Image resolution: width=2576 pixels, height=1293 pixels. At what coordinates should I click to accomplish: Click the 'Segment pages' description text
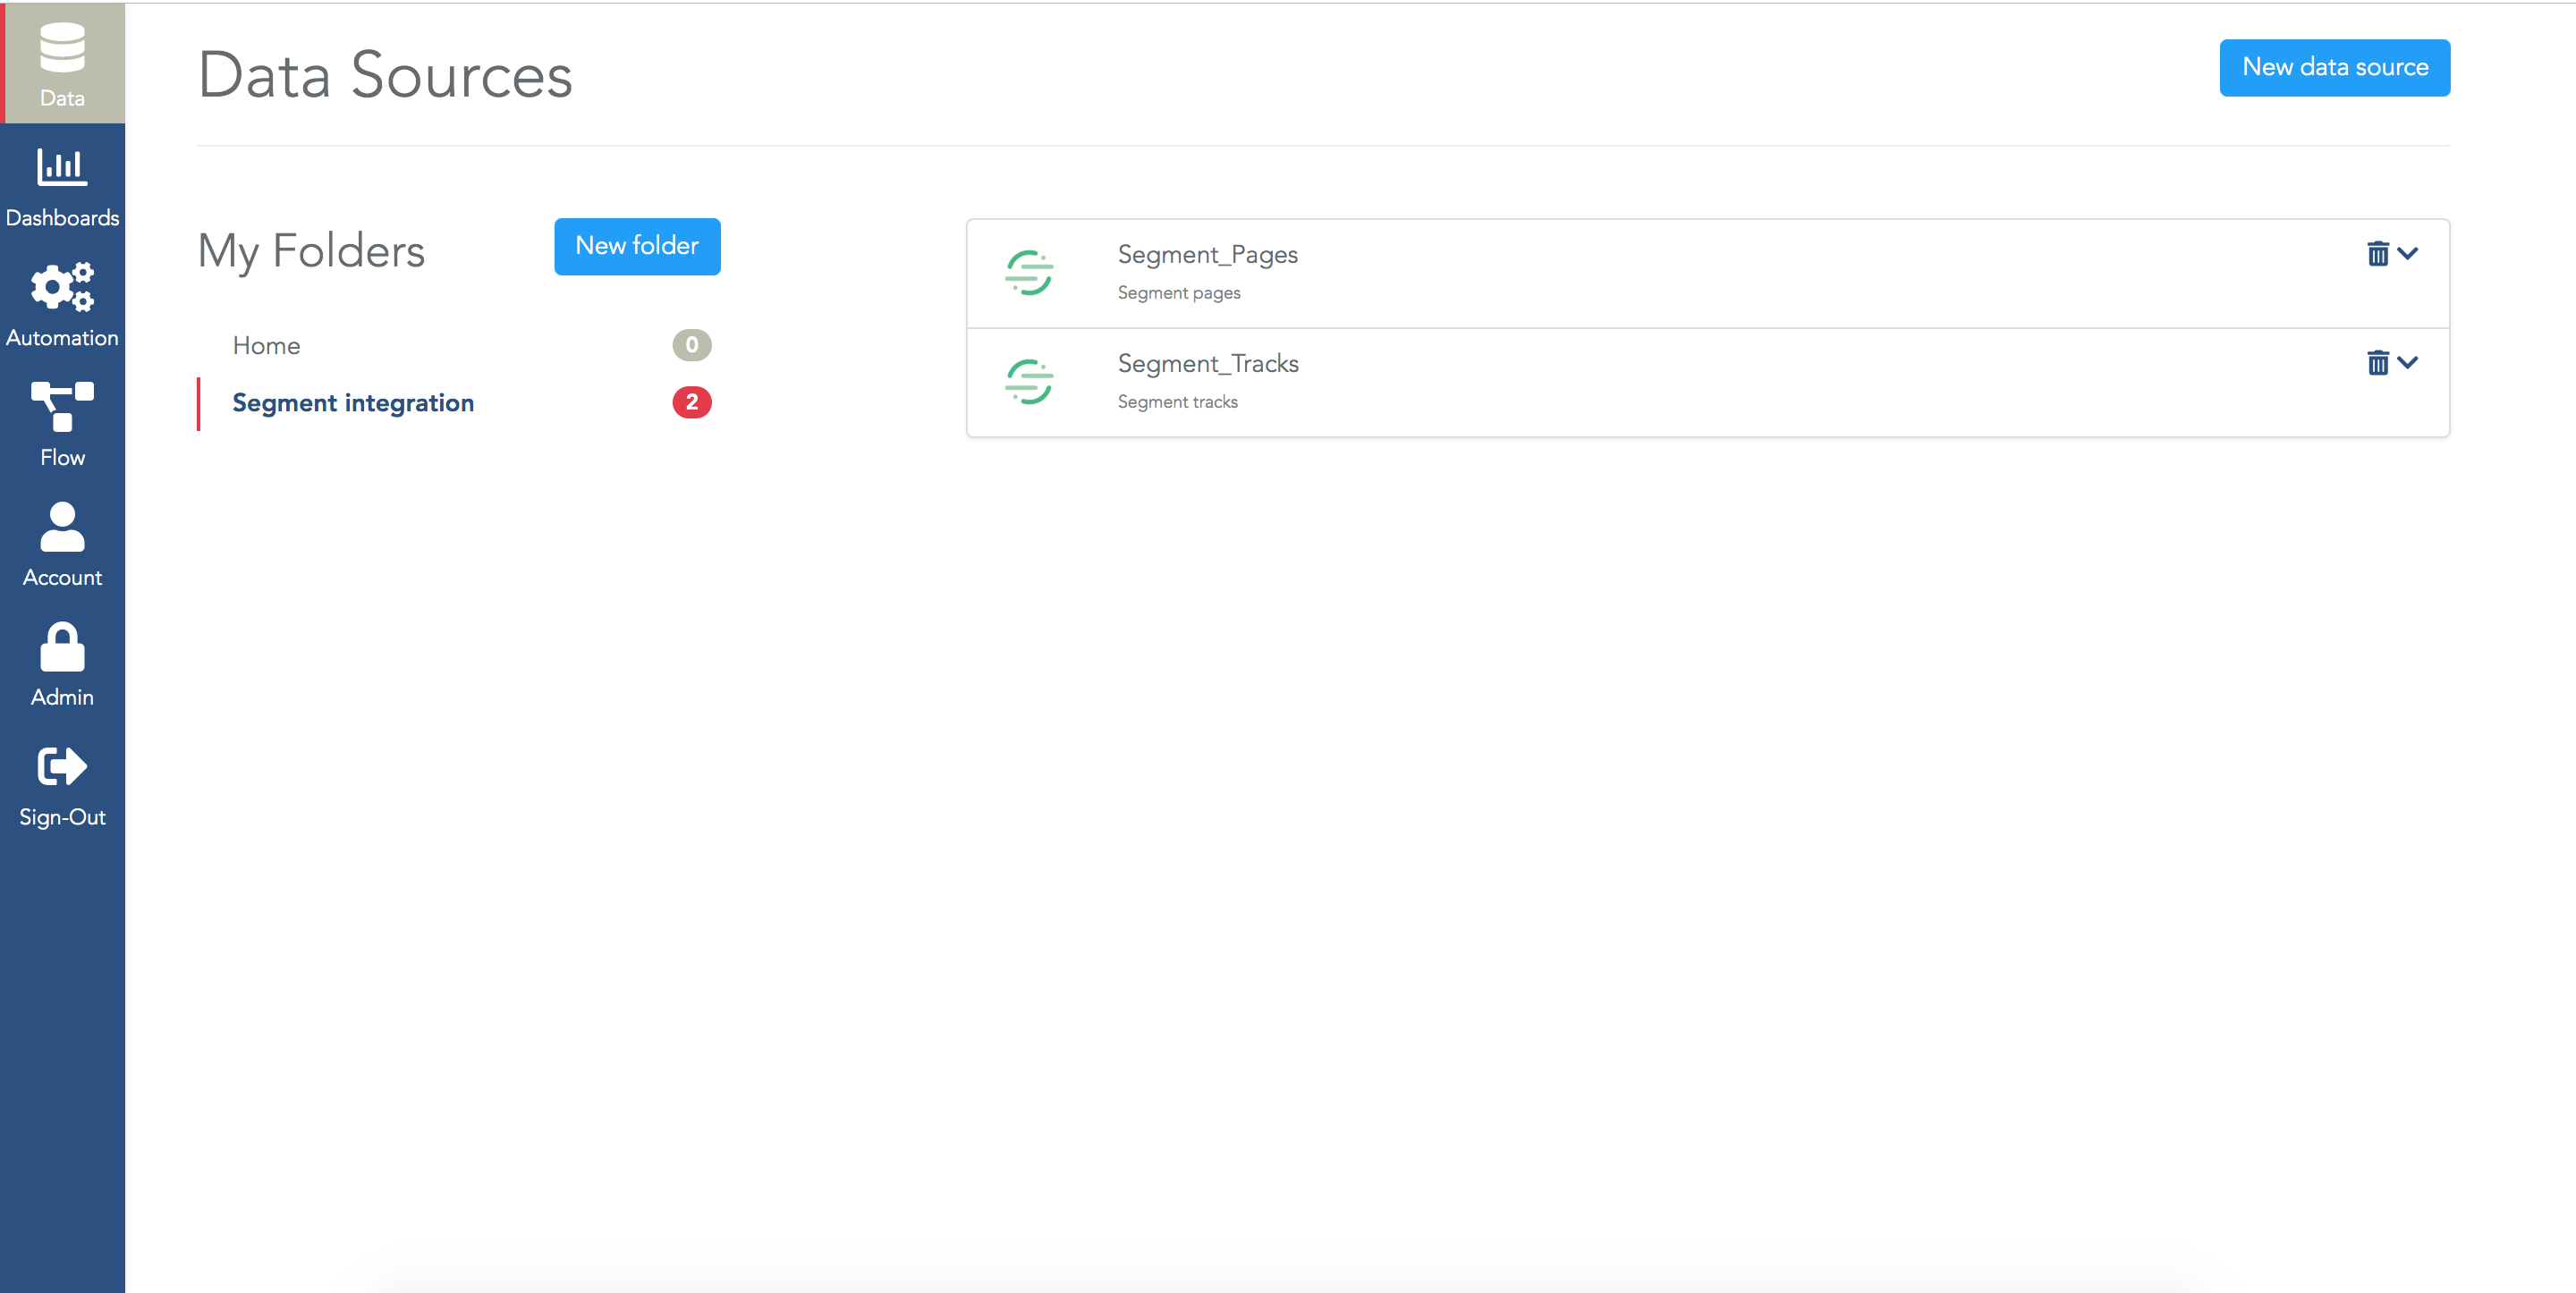[1178, 293]
